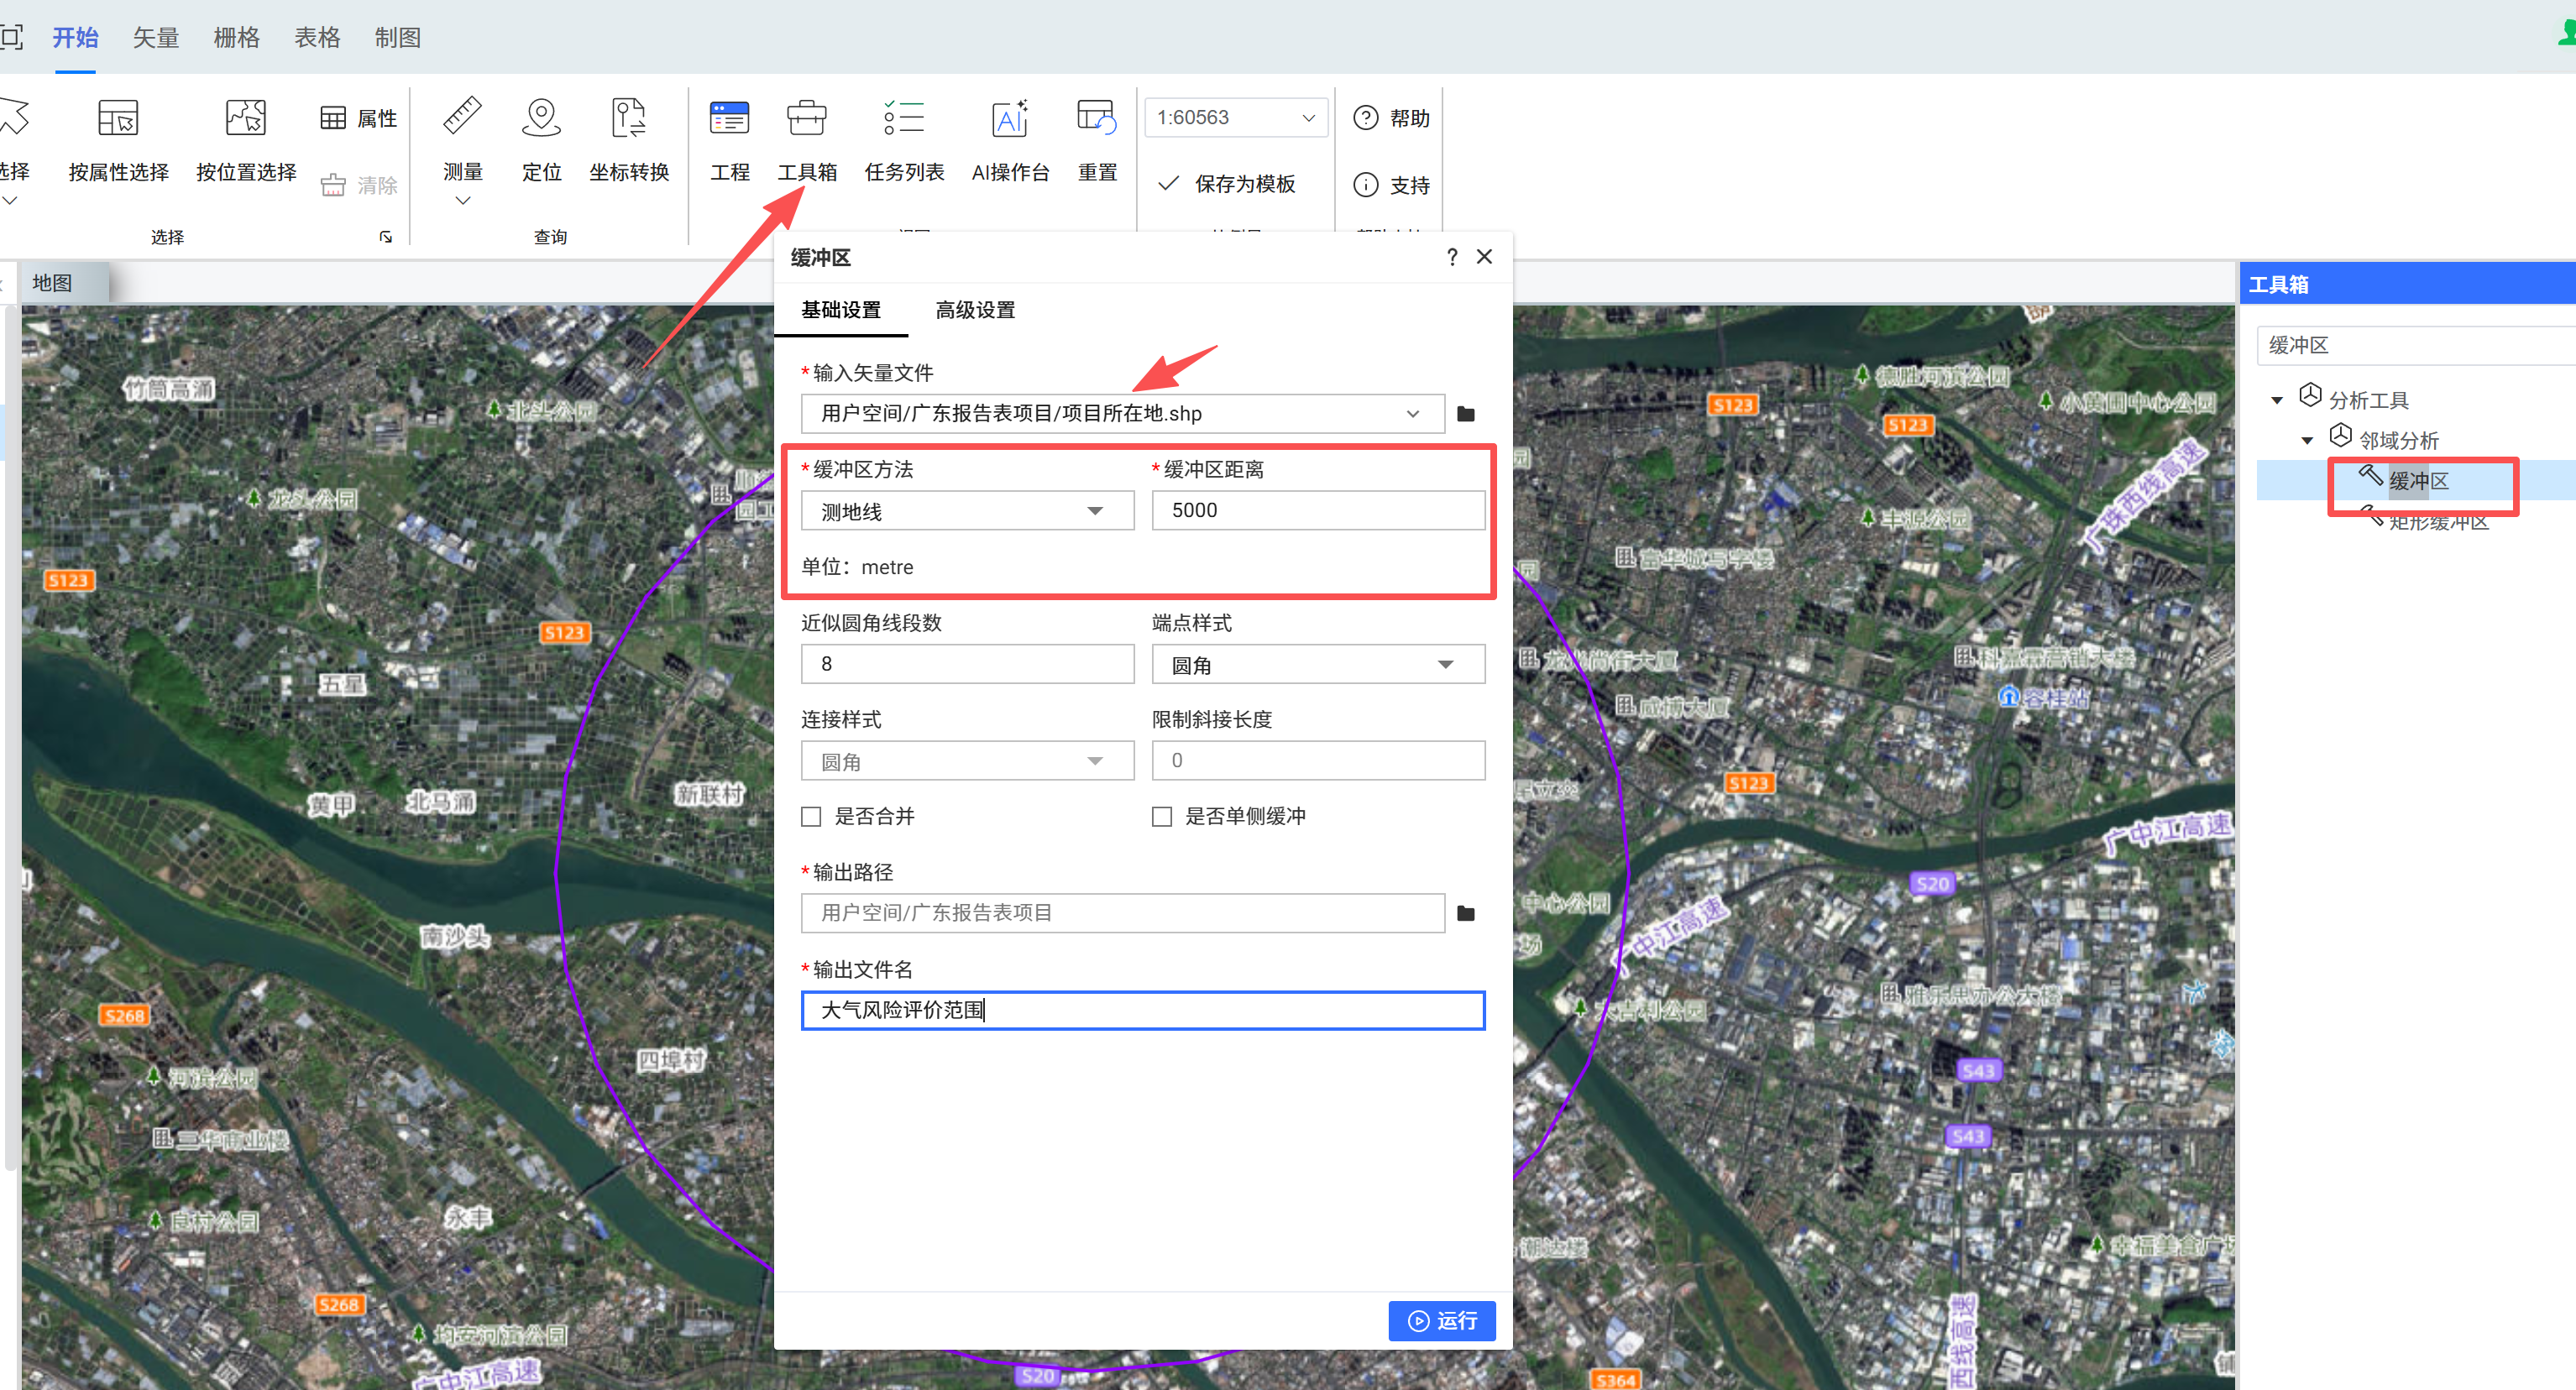Switch to the 表格 ribbon tab
This screenshot has height=1390, width=2576.
[317, 38]
